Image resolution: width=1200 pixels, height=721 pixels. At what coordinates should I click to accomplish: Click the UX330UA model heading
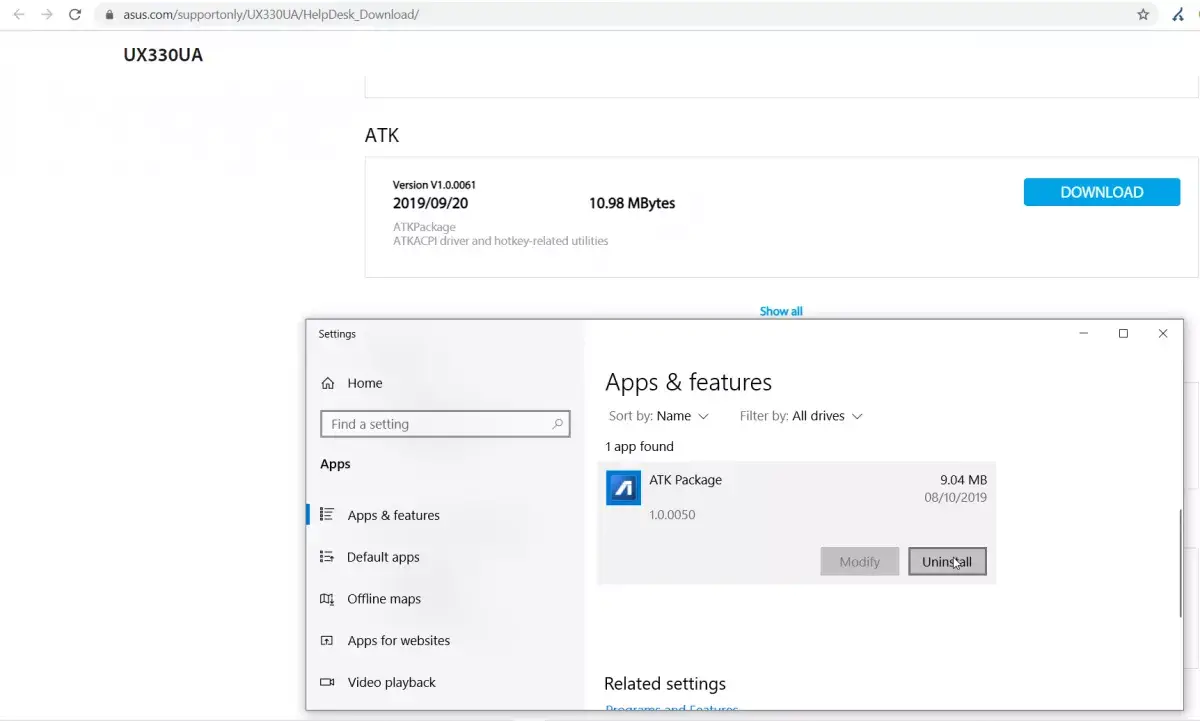[163, 55]
